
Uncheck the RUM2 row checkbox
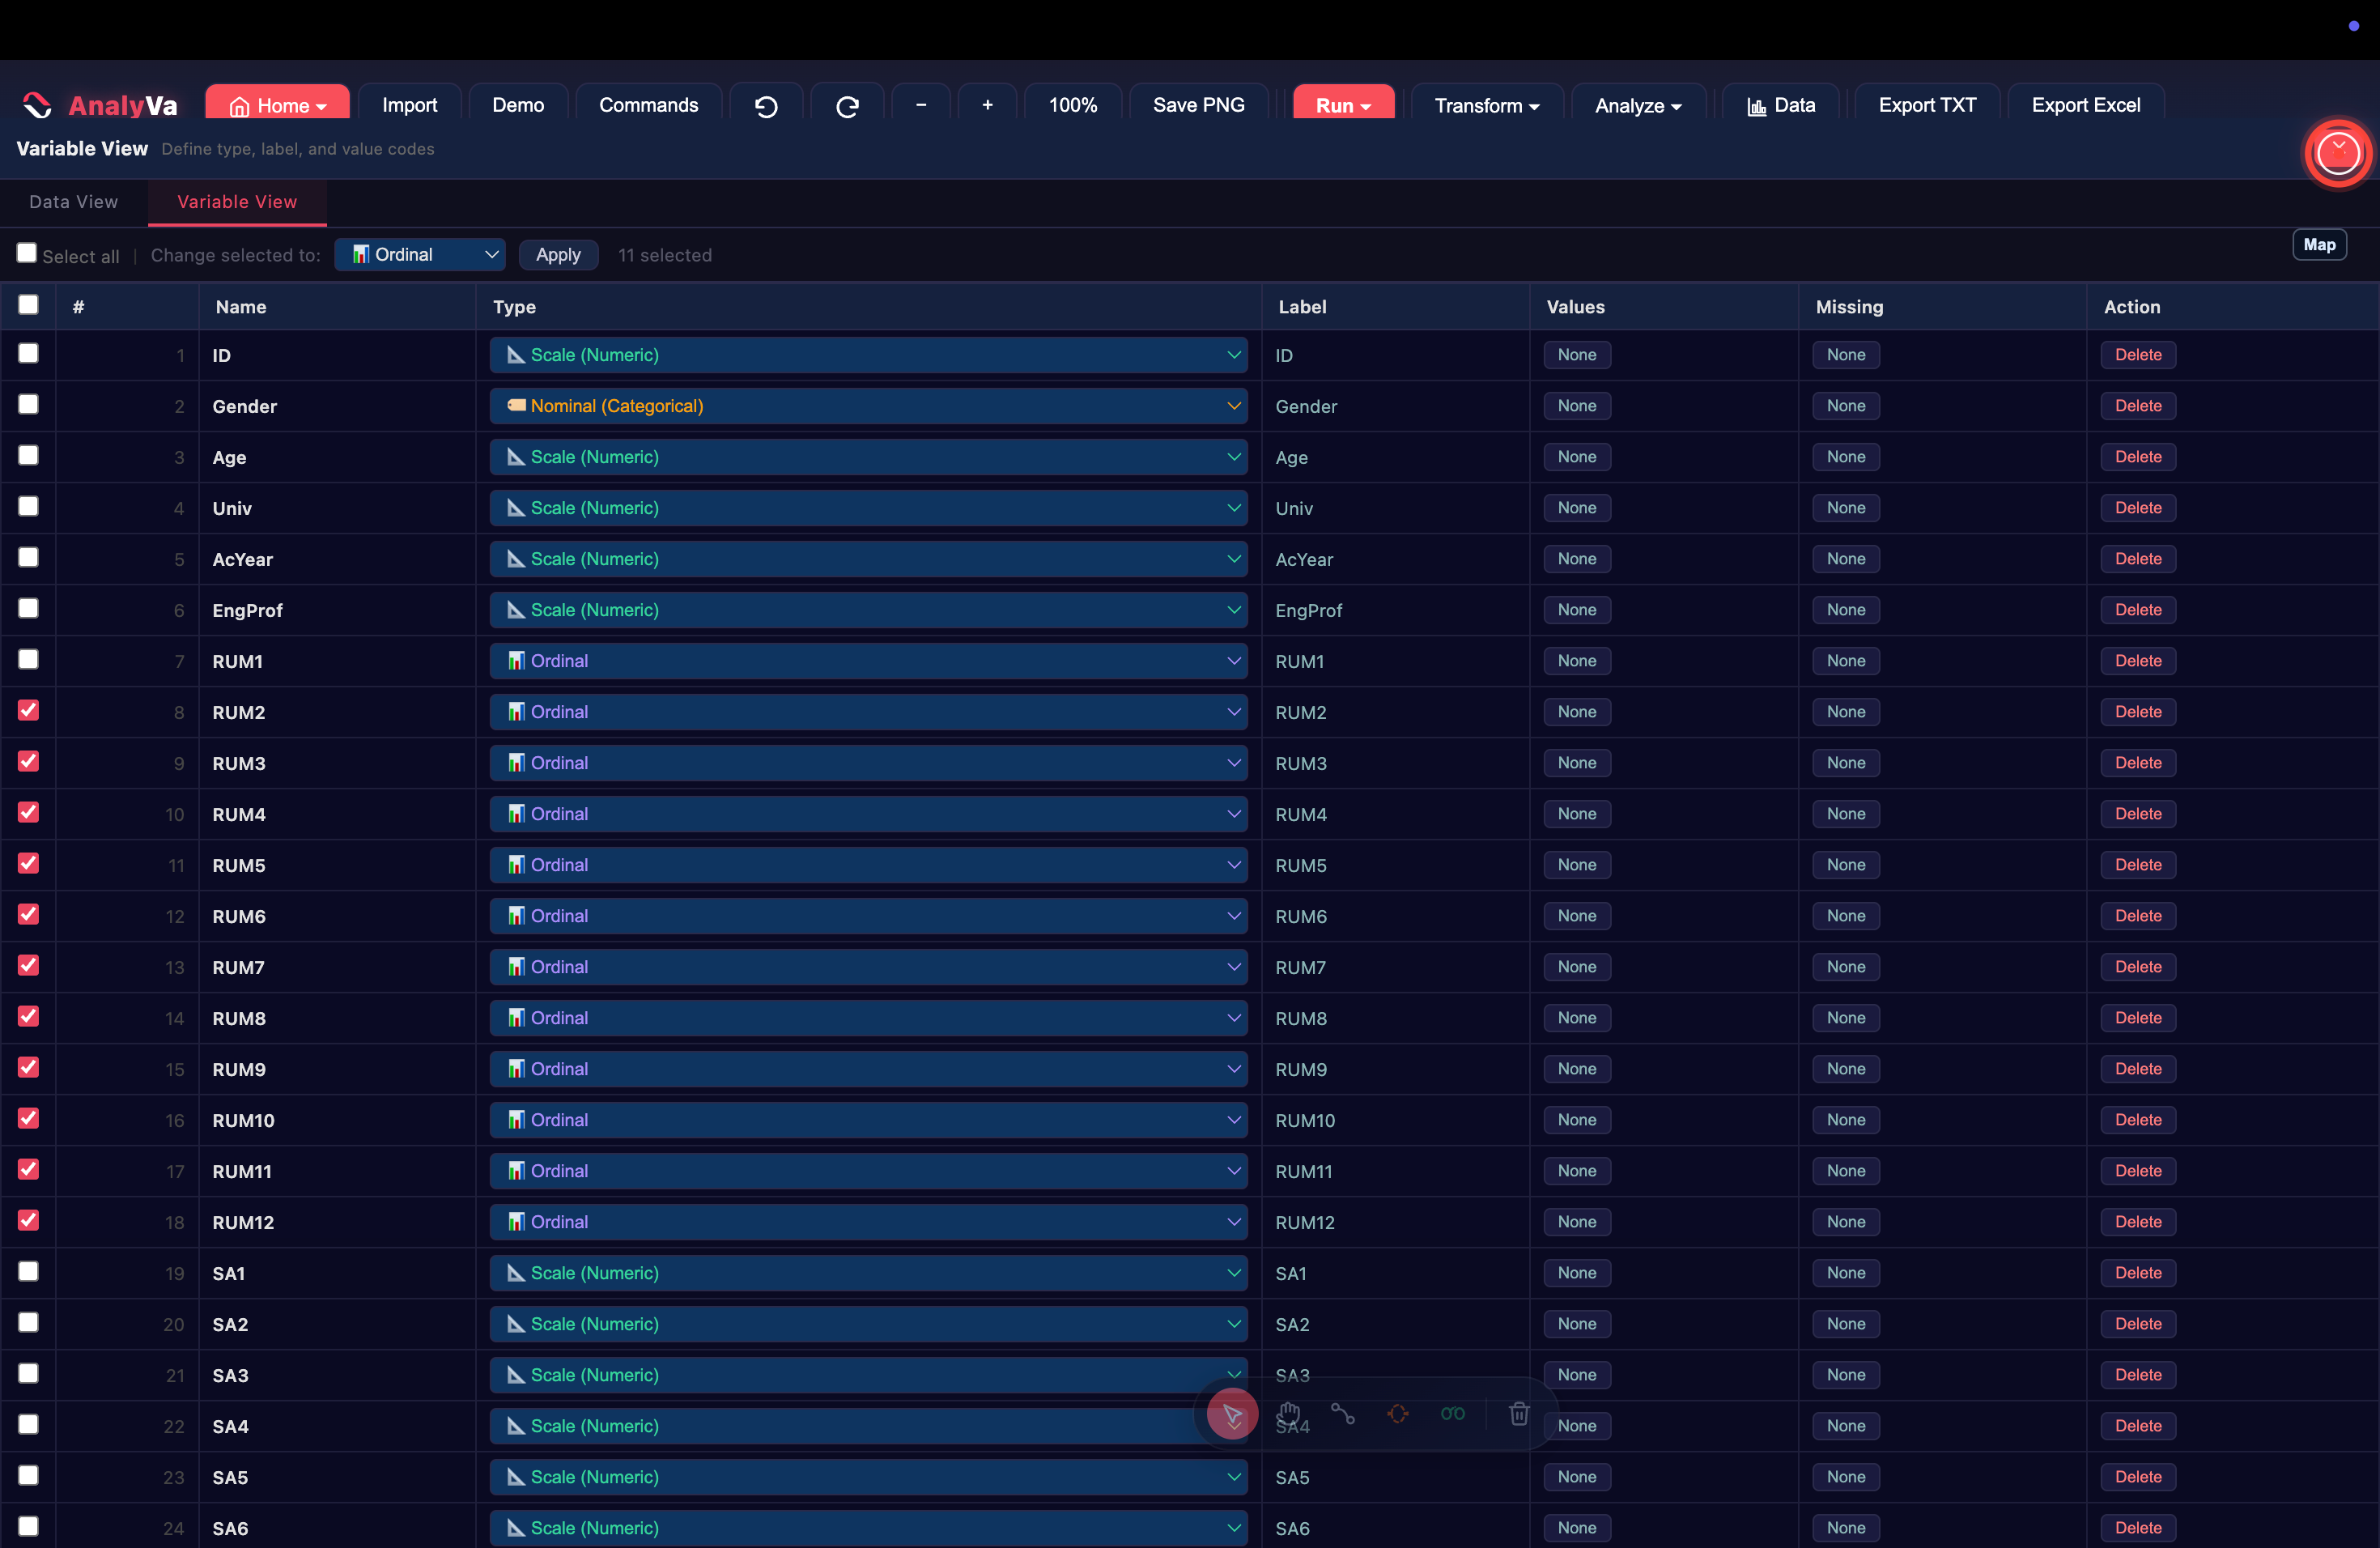28,710
